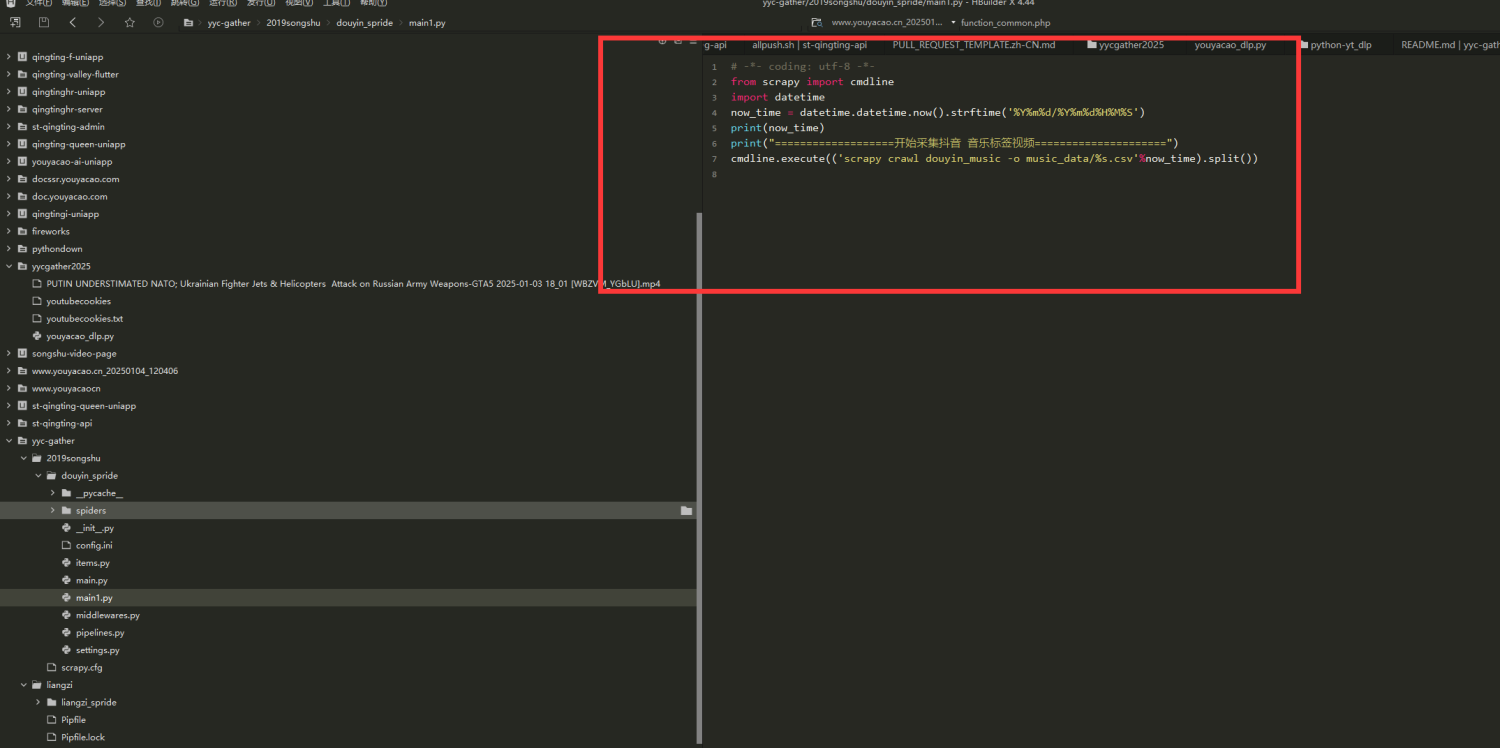Click the folder icon of fireworks

pyautogui.click(x=22, y=231)
